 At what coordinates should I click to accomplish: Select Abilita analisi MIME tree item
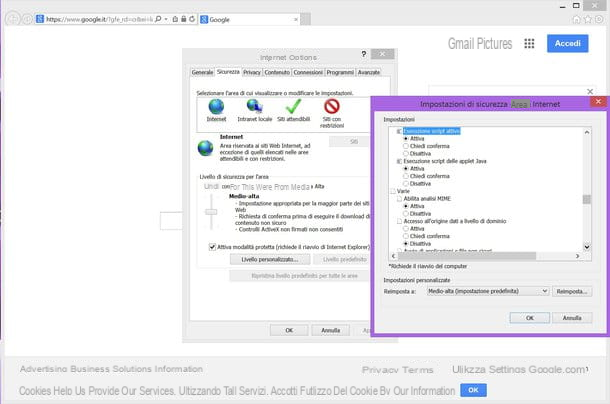(427, 198)
